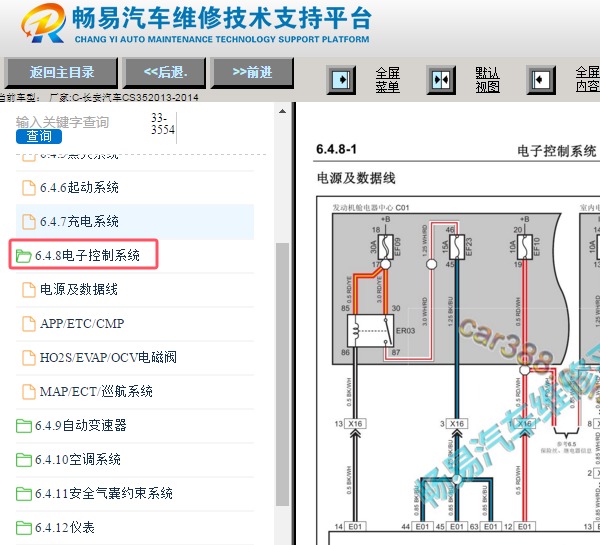Focus the keyword search input field

point(77,122)
